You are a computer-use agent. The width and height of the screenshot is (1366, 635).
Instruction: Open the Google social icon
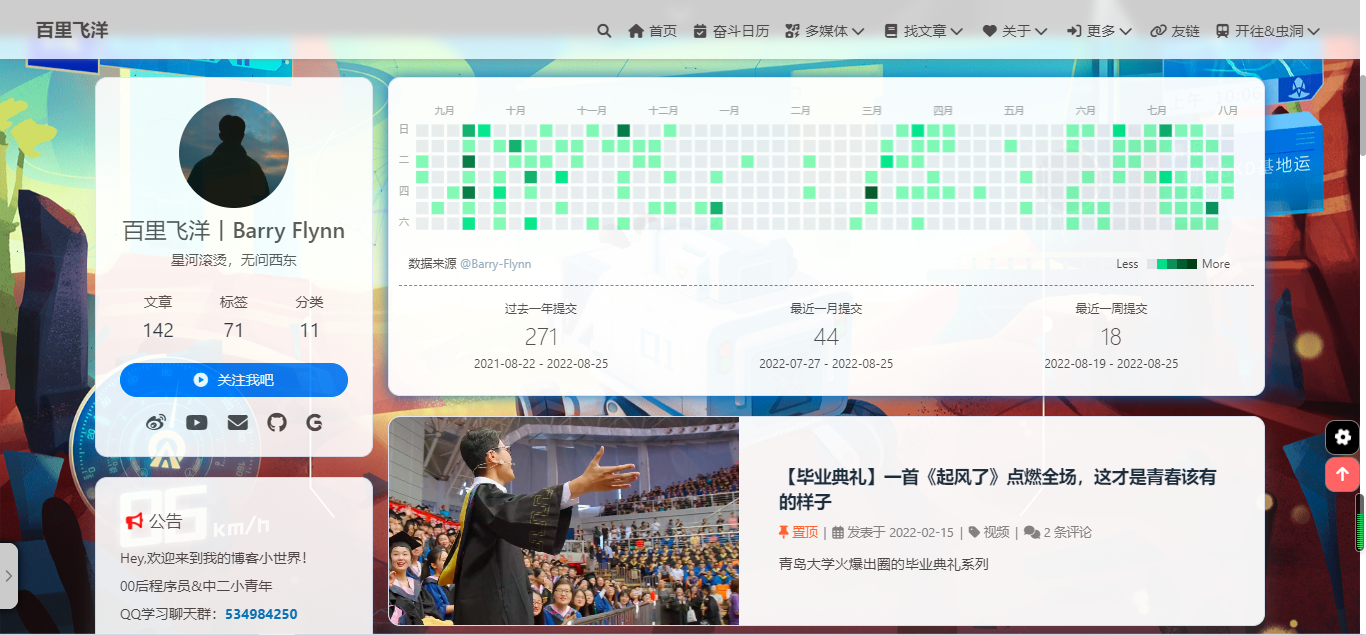tap(314, 423)
